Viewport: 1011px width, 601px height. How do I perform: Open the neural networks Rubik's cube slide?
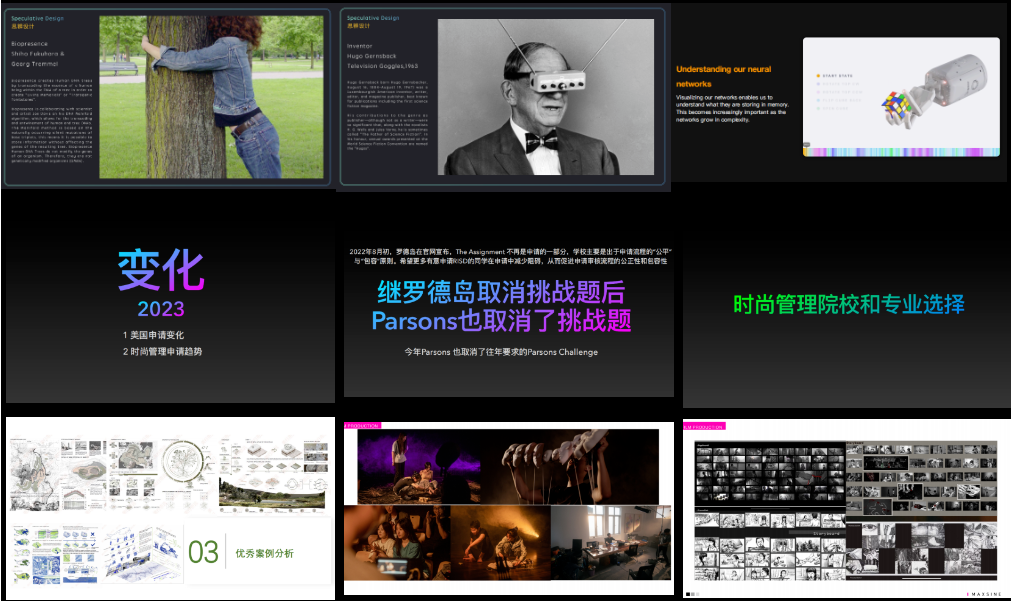point(838,94)
